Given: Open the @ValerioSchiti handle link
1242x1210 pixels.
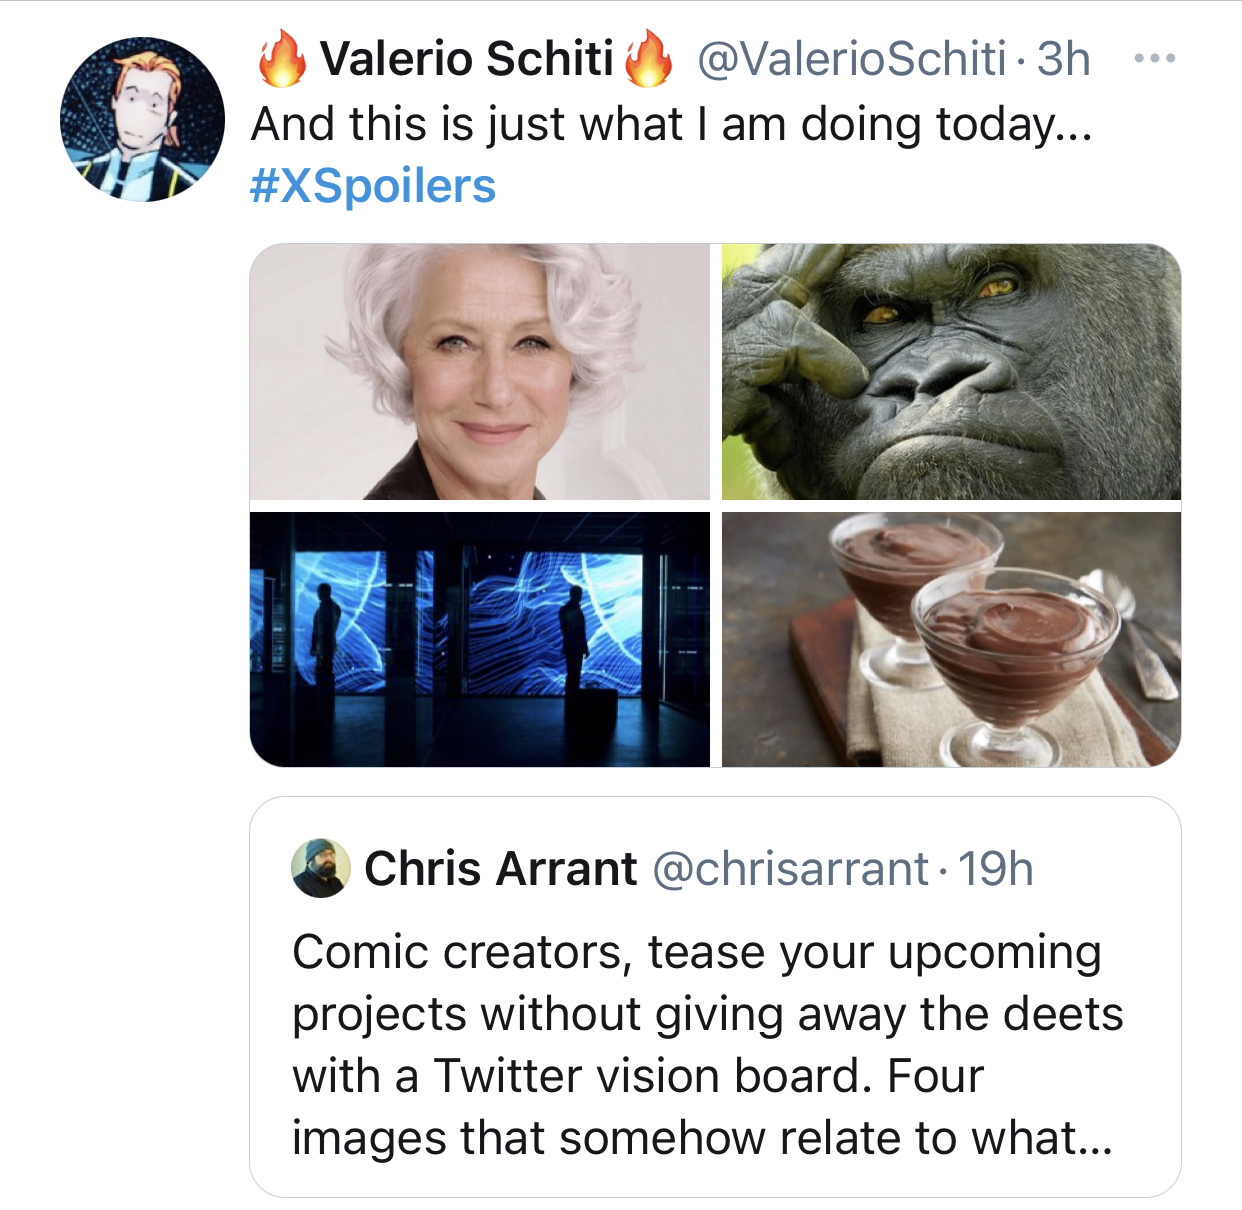Looking at the screenshot, I should [851, 59].
